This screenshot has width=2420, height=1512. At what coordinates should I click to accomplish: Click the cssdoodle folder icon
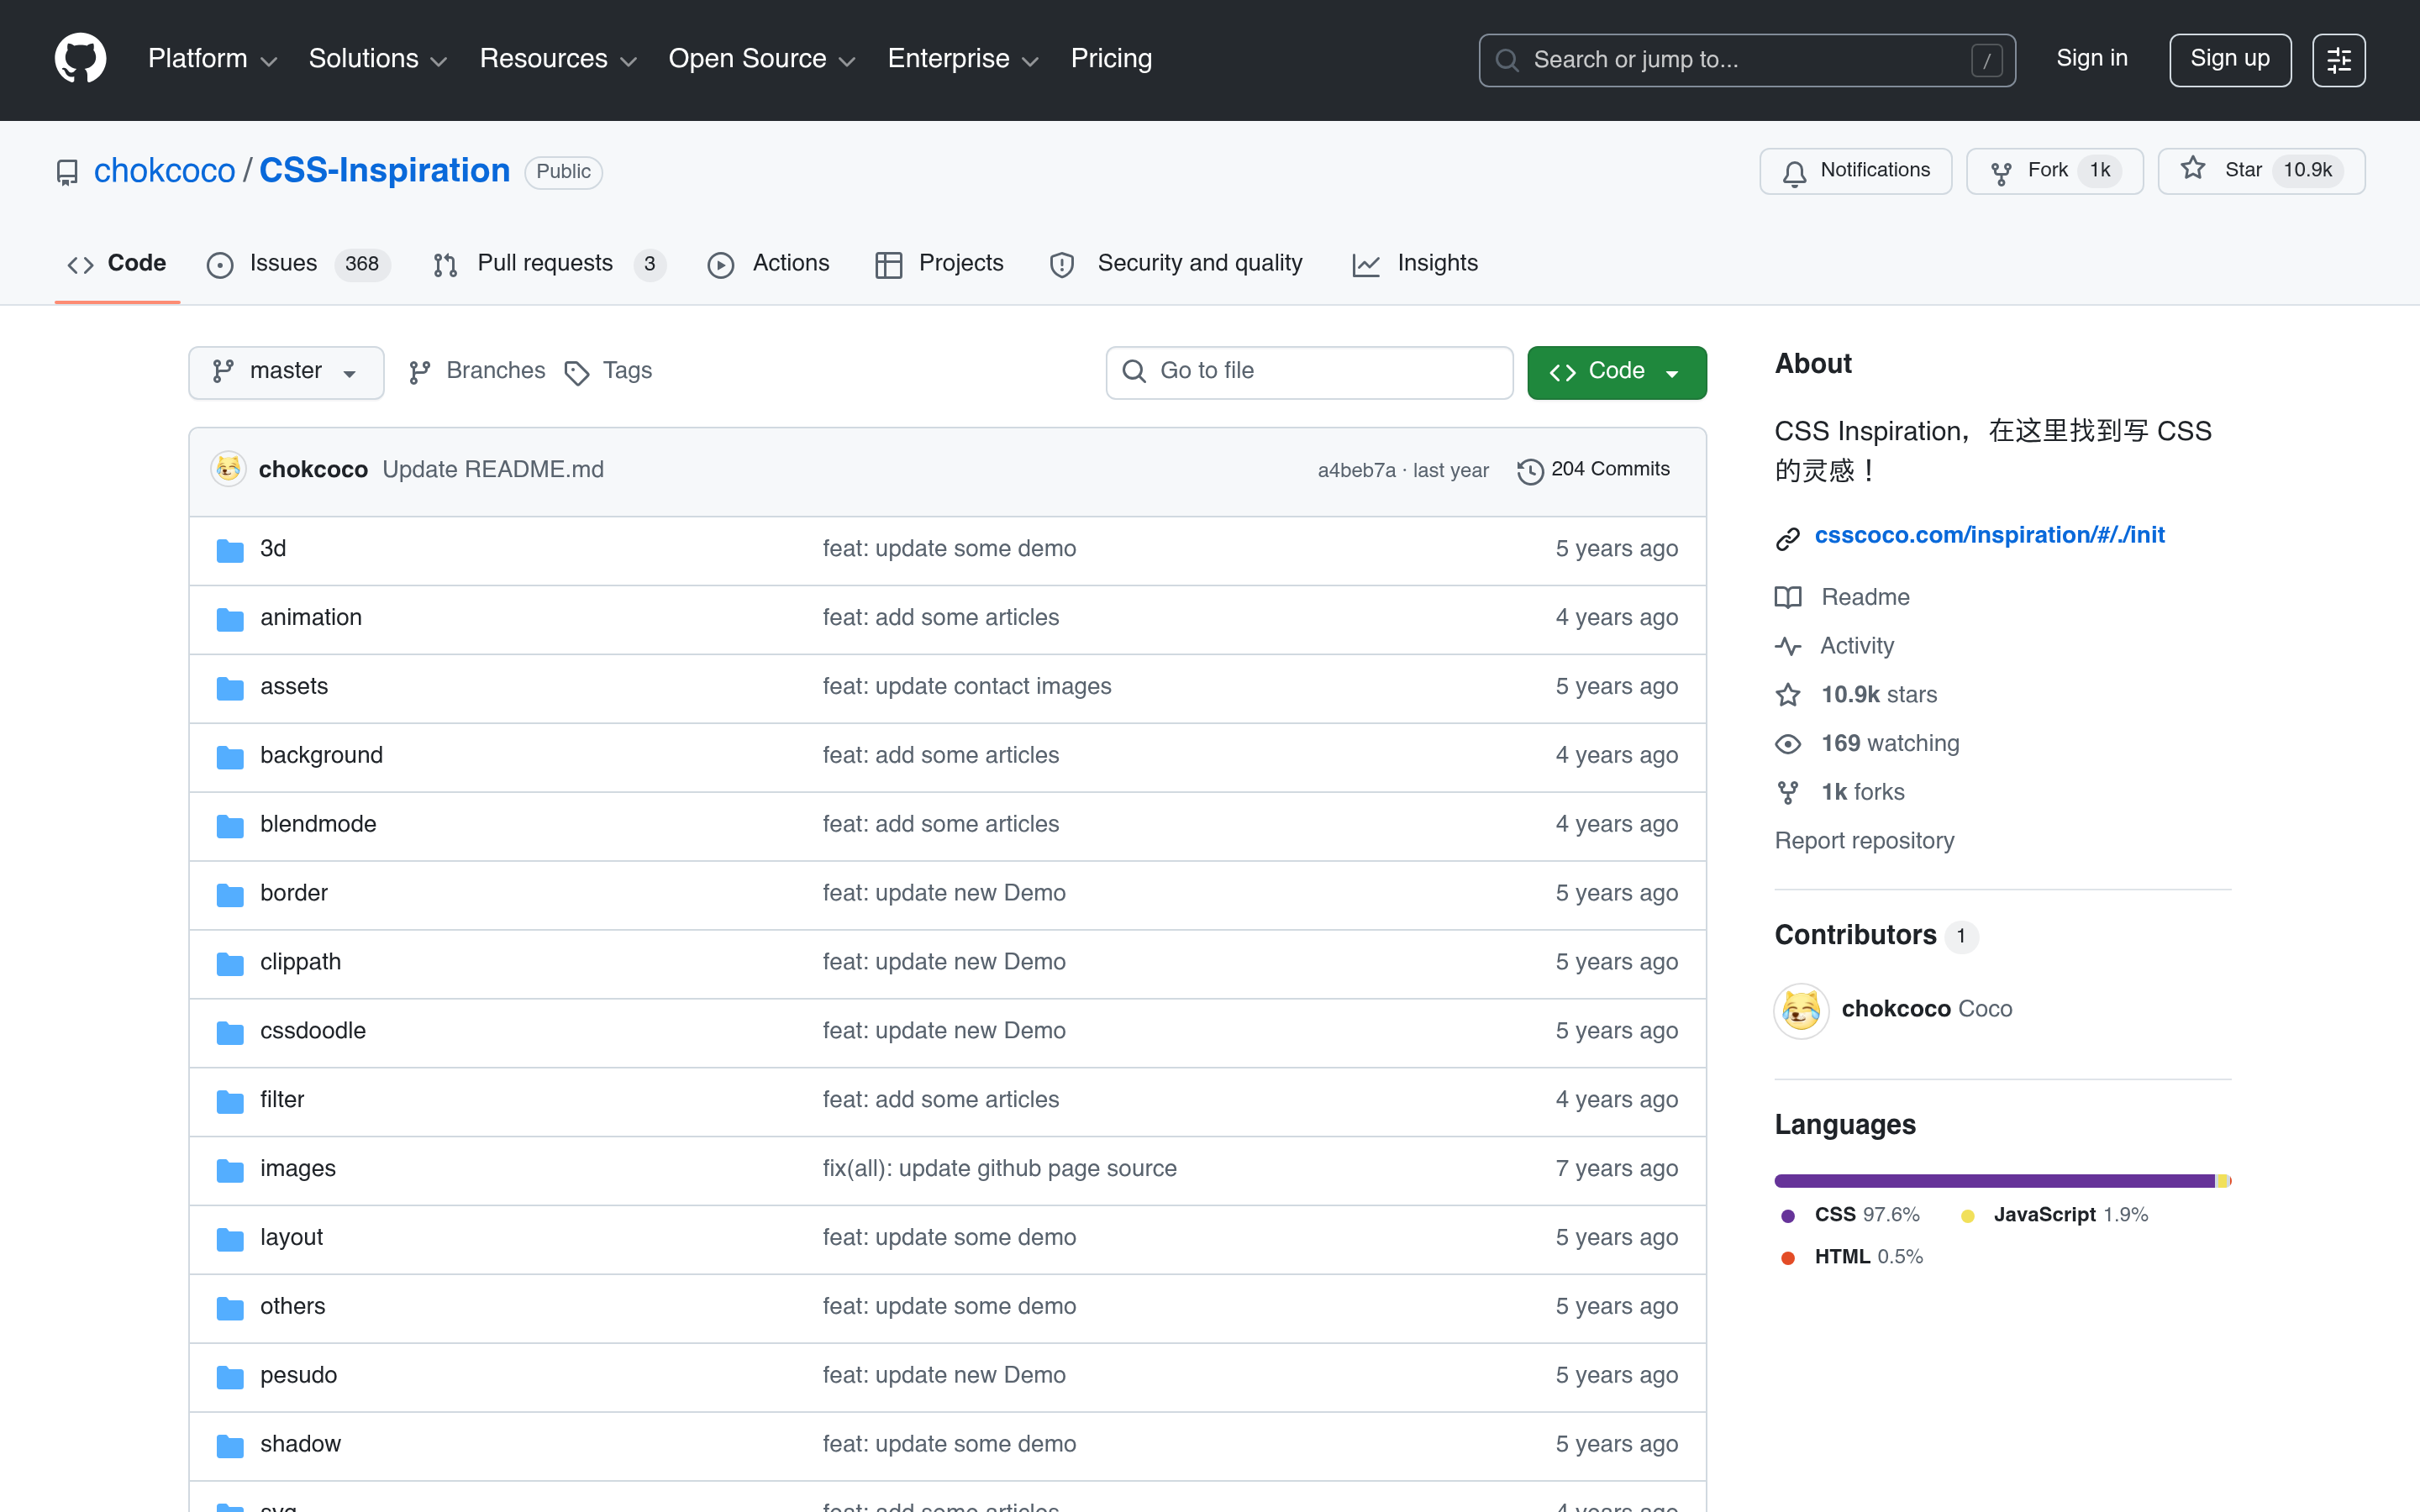230,1032
